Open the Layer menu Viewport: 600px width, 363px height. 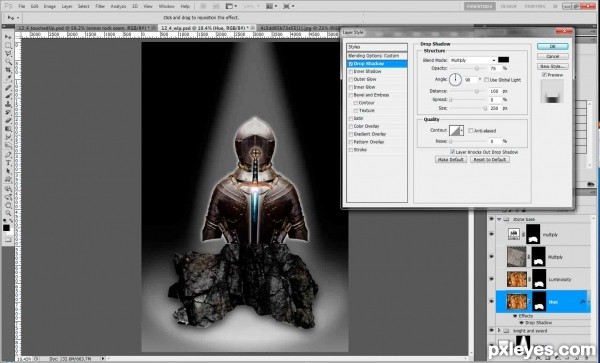[x=67, y=7]
